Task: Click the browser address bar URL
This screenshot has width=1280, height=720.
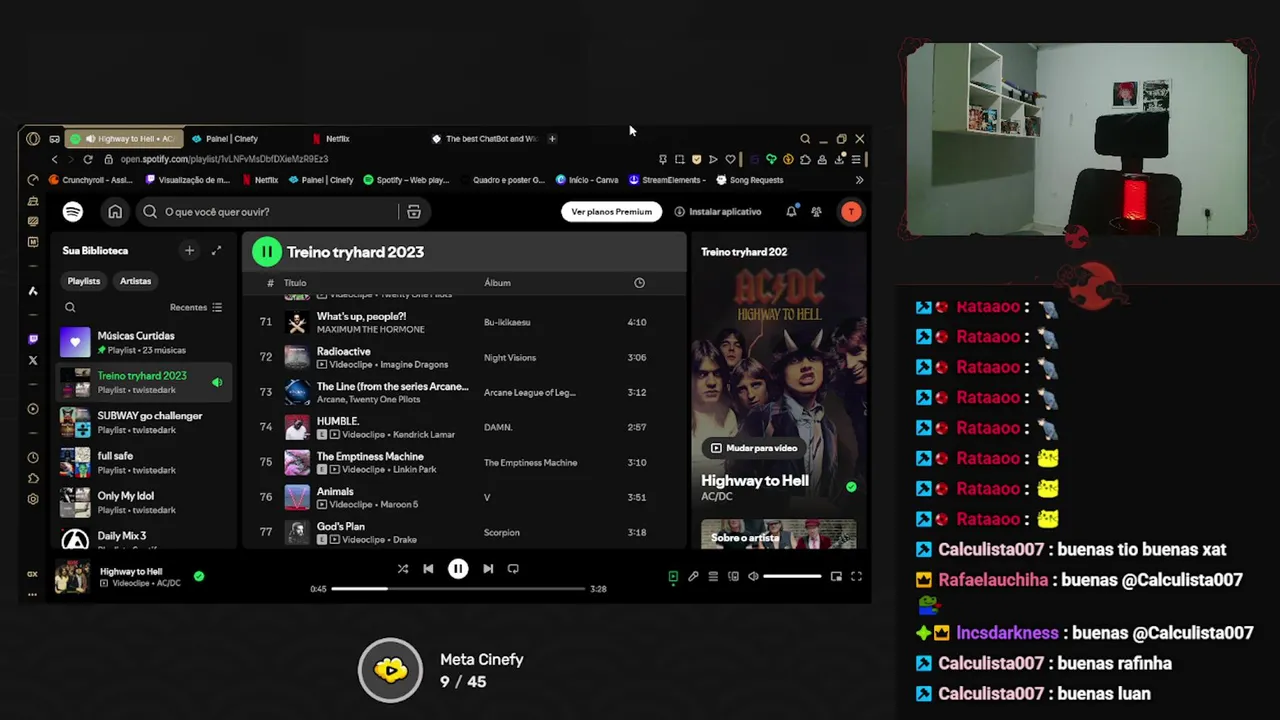Action: pyautogui.click(x=224, y=159)
